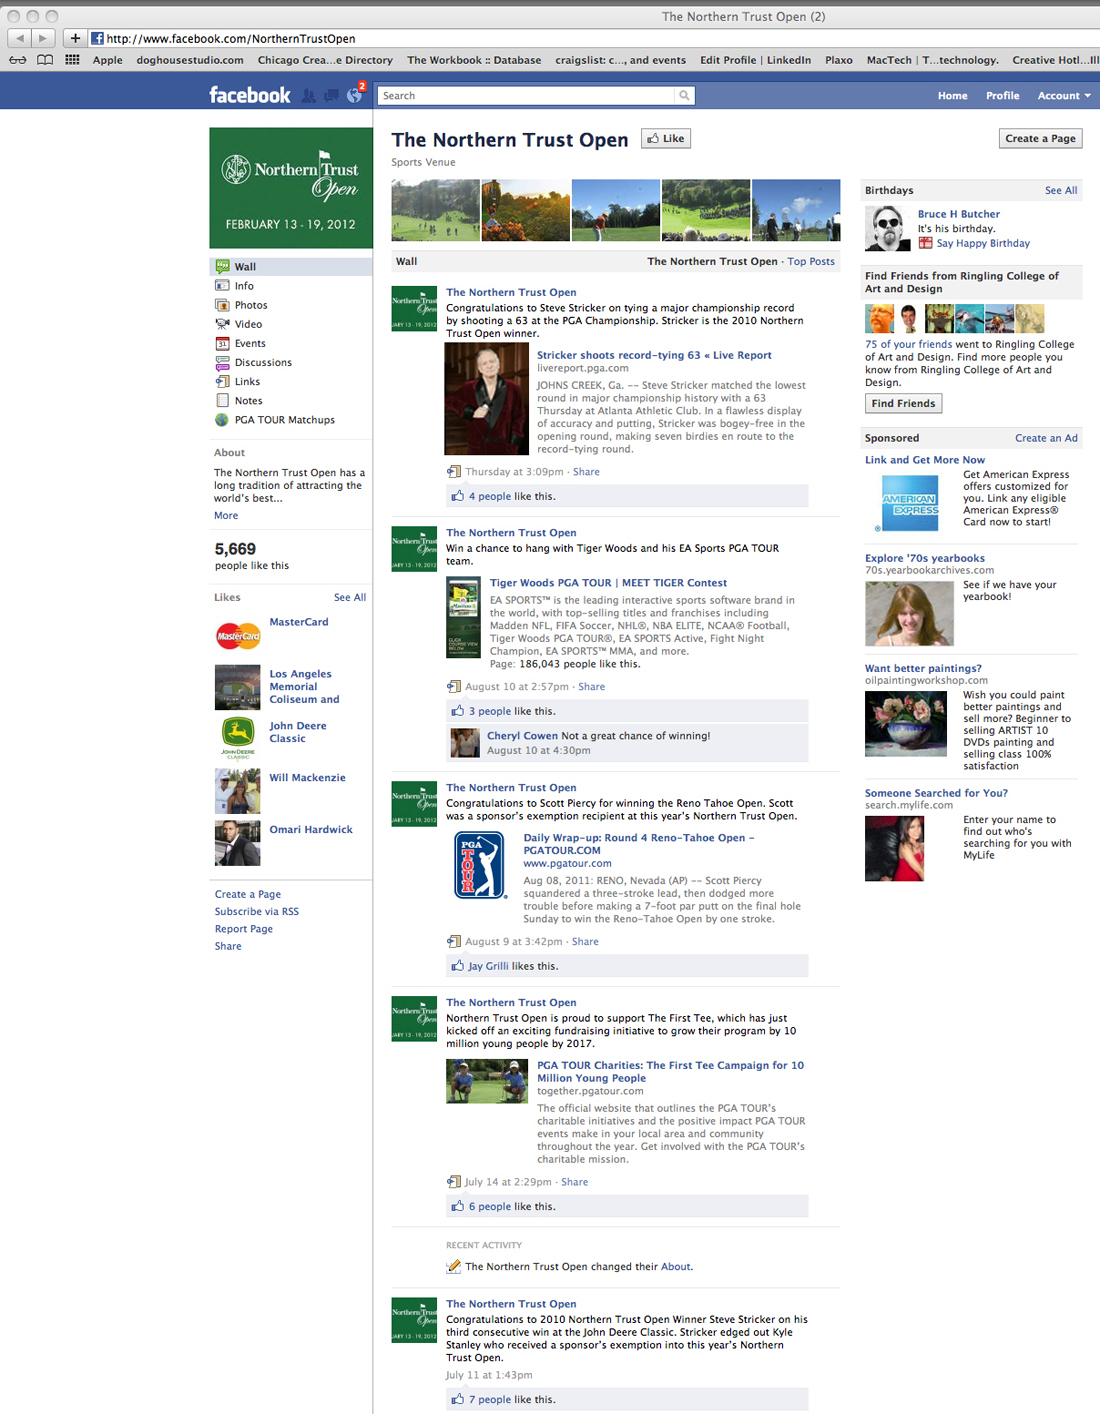Show Top Sites grid icon

pos(72,60)
